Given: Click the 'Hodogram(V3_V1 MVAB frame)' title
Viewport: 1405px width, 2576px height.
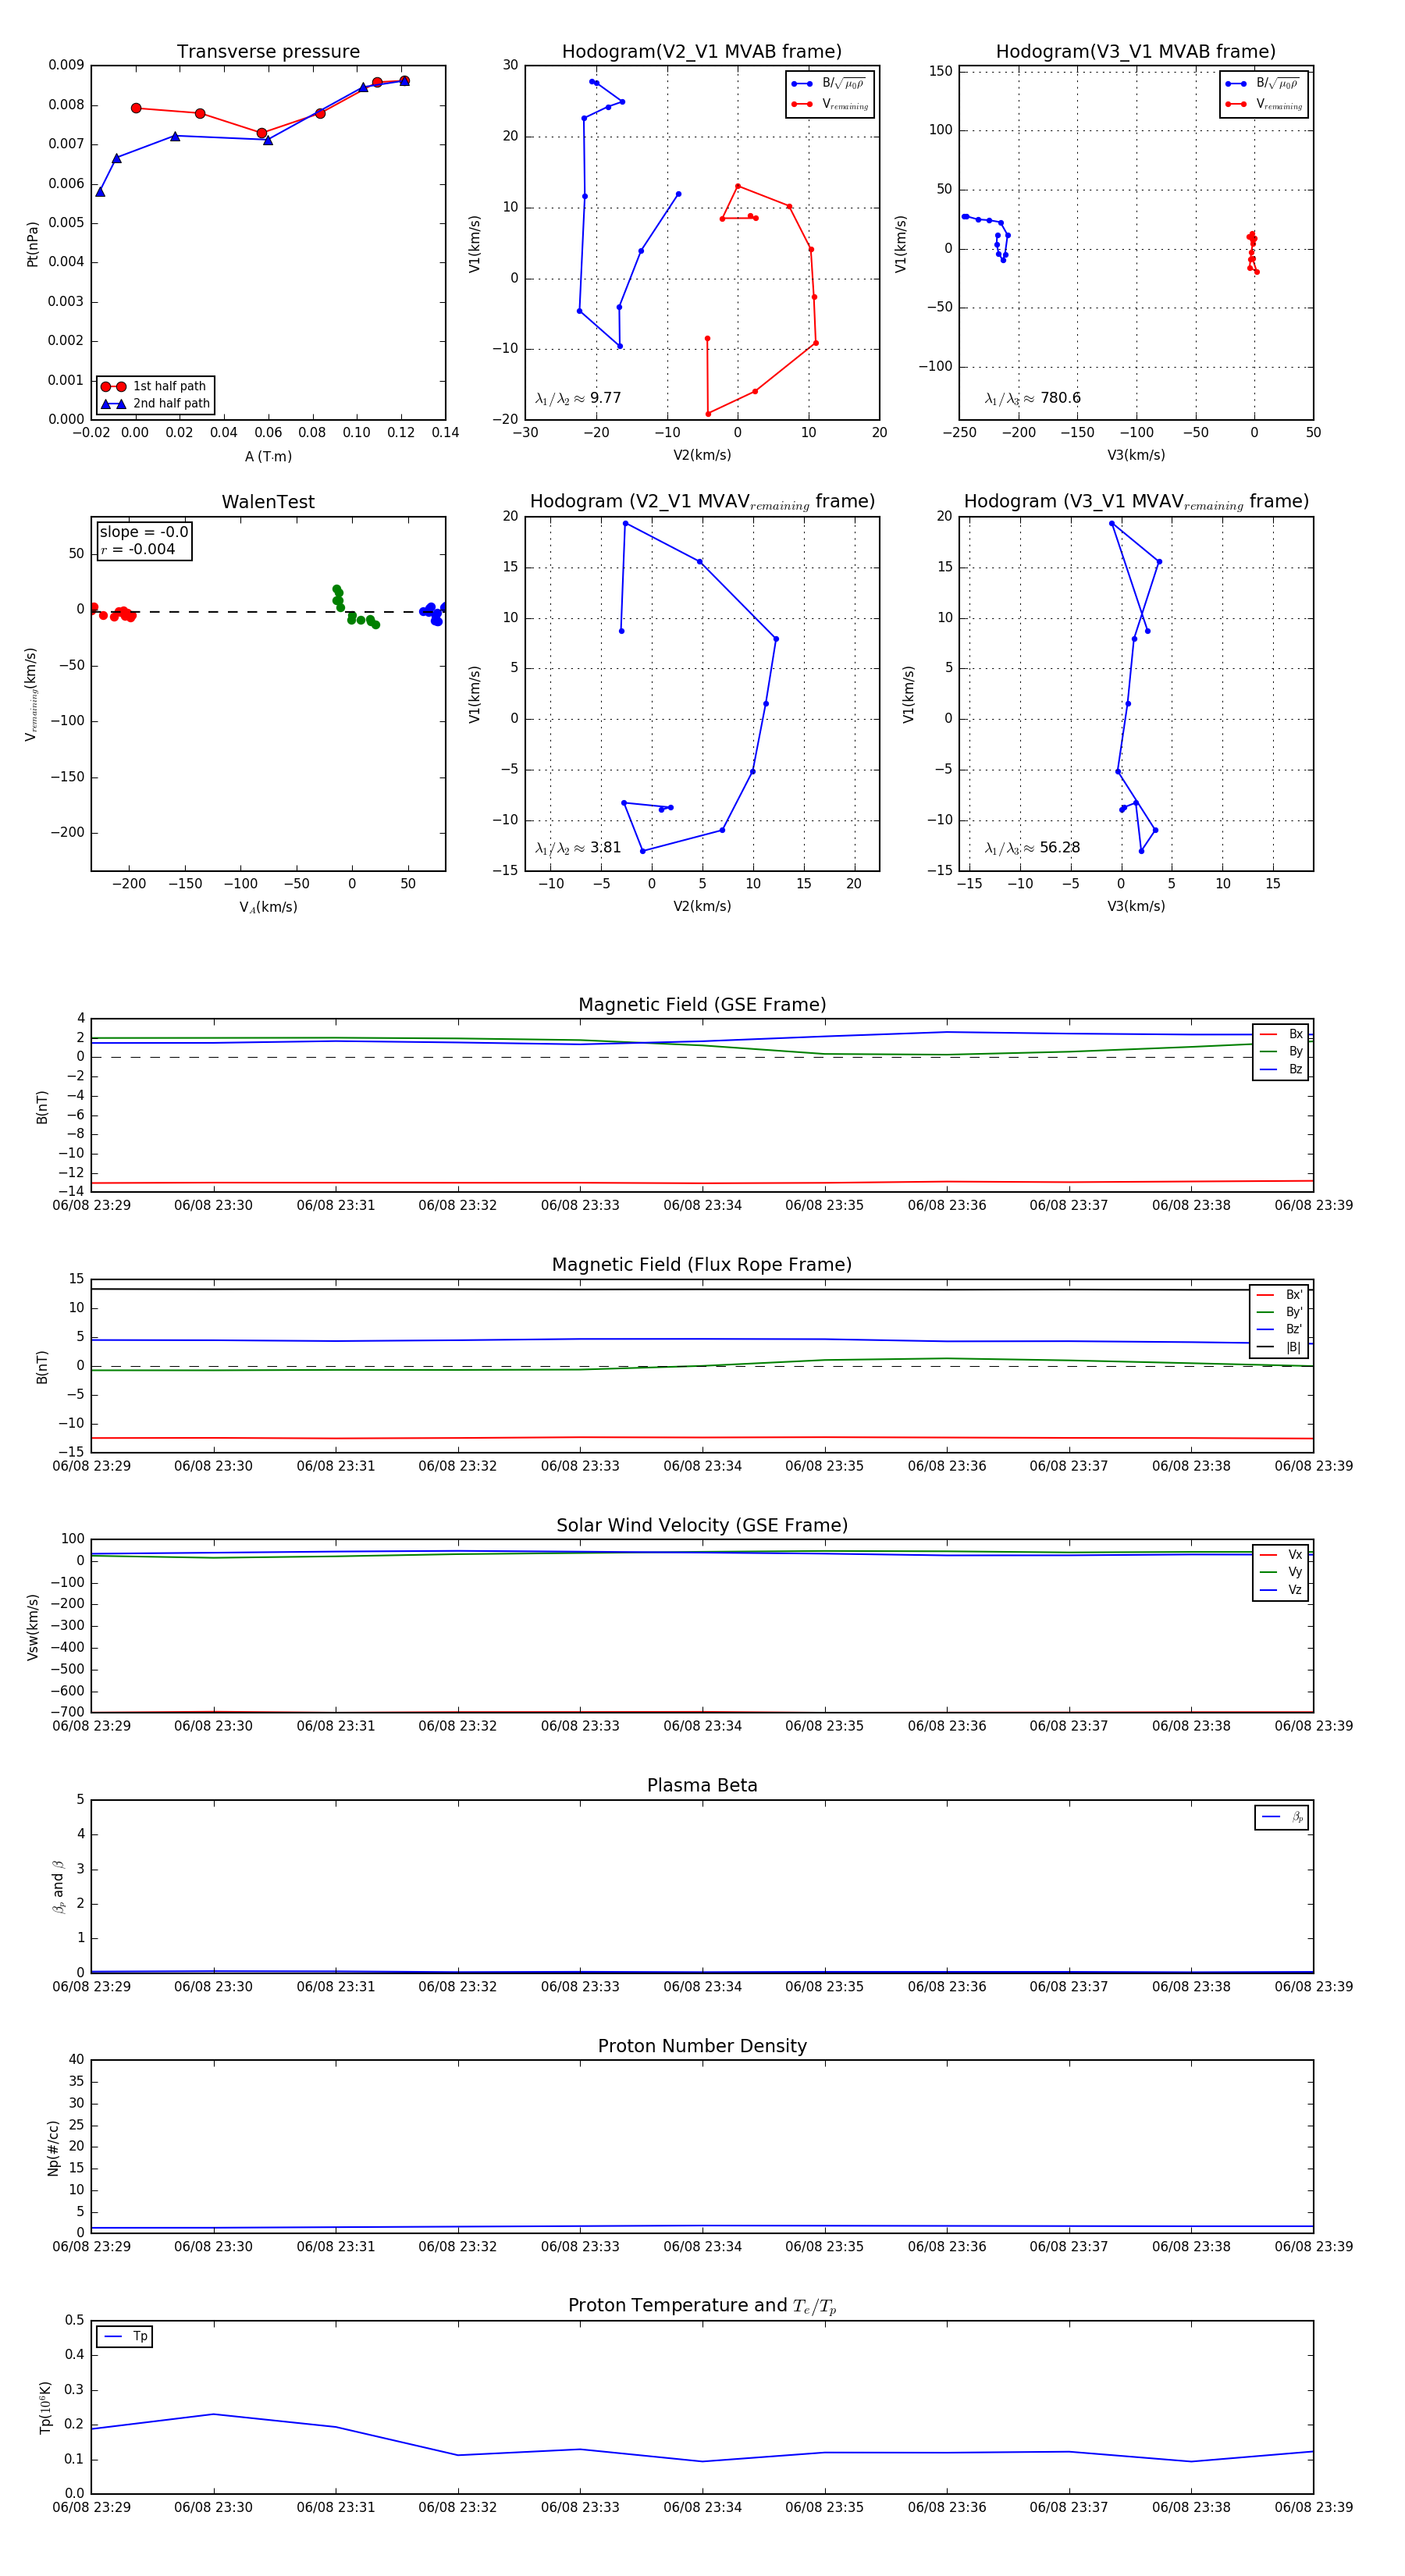Looking at the screenshot, I should [x=1136, y=52].
